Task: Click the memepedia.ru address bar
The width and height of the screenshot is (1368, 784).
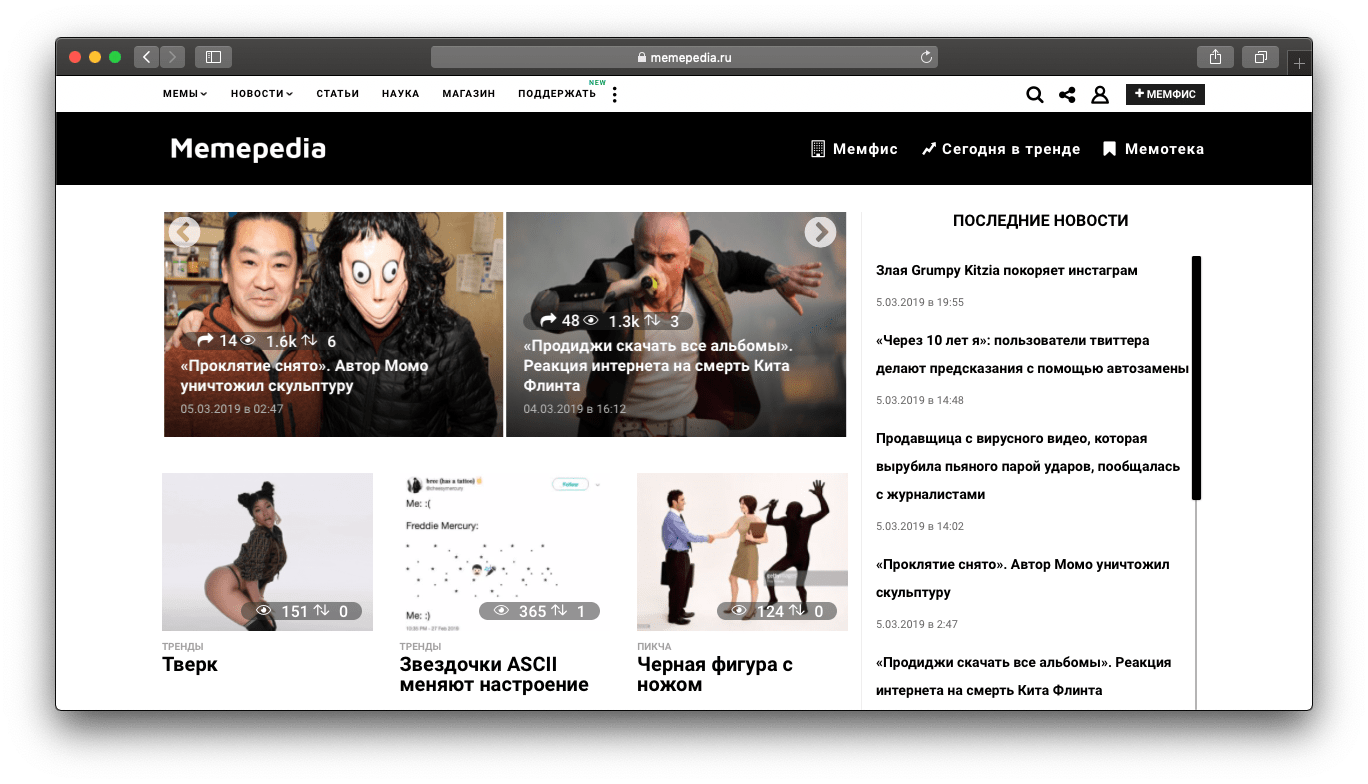Action: click(x=684, y=57)
